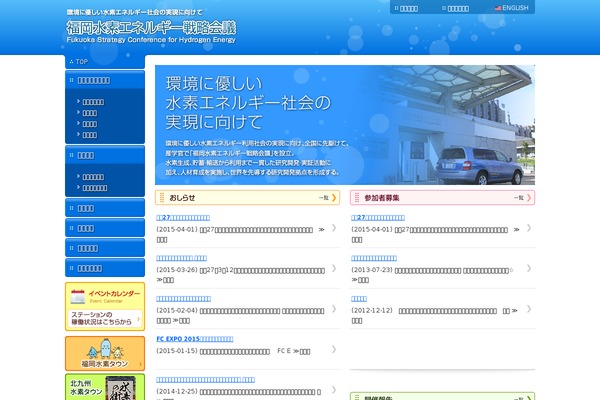Open the ステーションの稼働状況はこちらから link
The image size is (600, 400).
click(105, 318)
